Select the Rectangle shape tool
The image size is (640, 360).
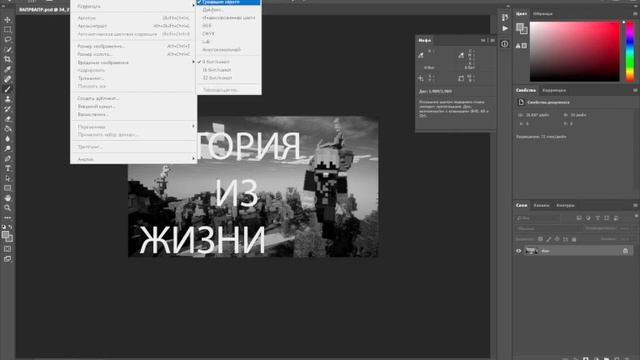pyautogui.click(x=7, y=188)
